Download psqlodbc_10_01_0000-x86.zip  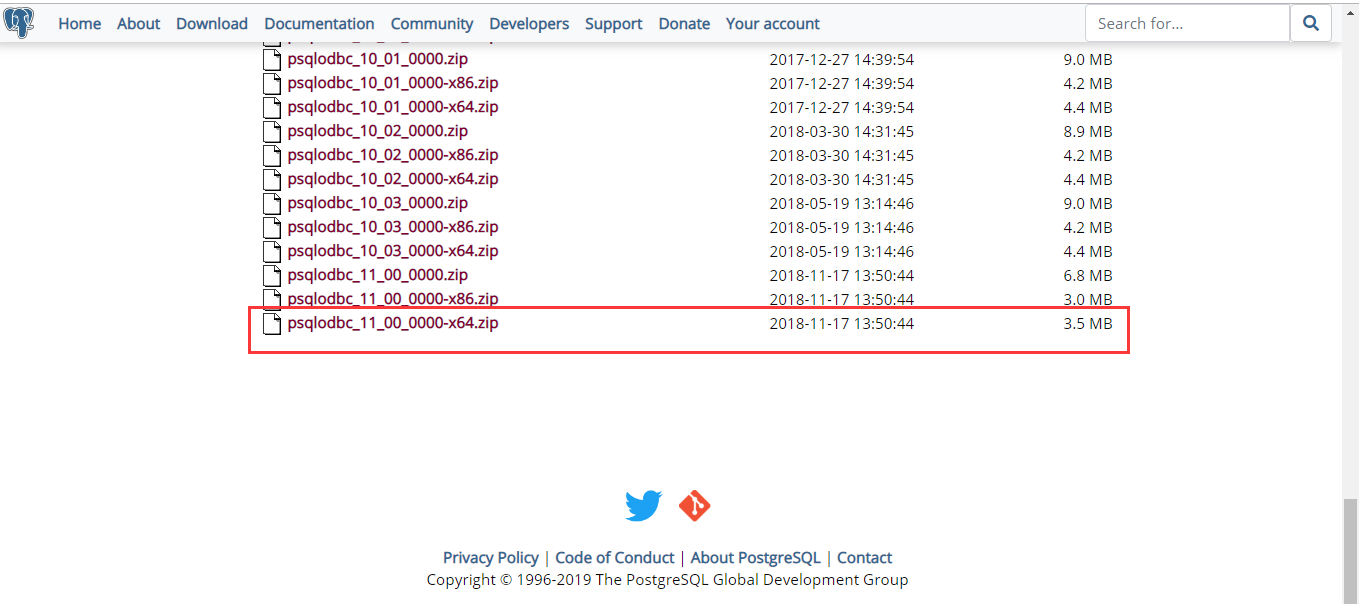point(392,82)
